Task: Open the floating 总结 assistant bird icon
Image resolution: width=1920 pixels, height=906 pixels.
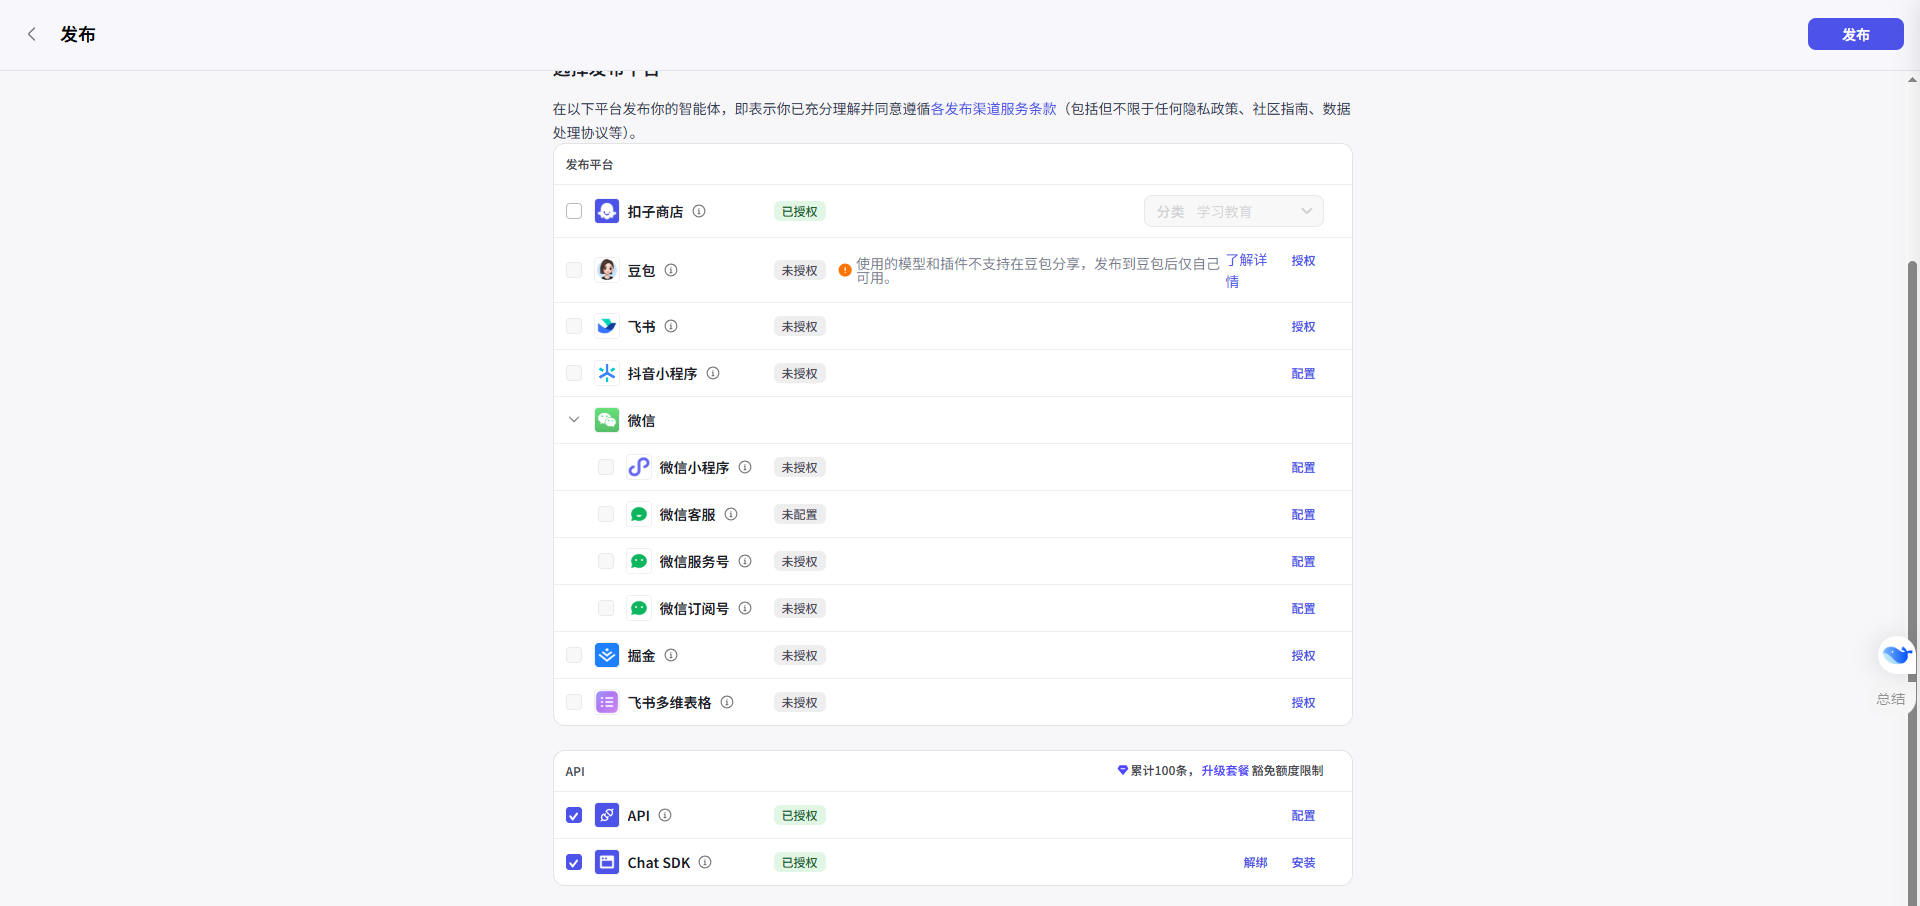Action: coord(1896,656)
